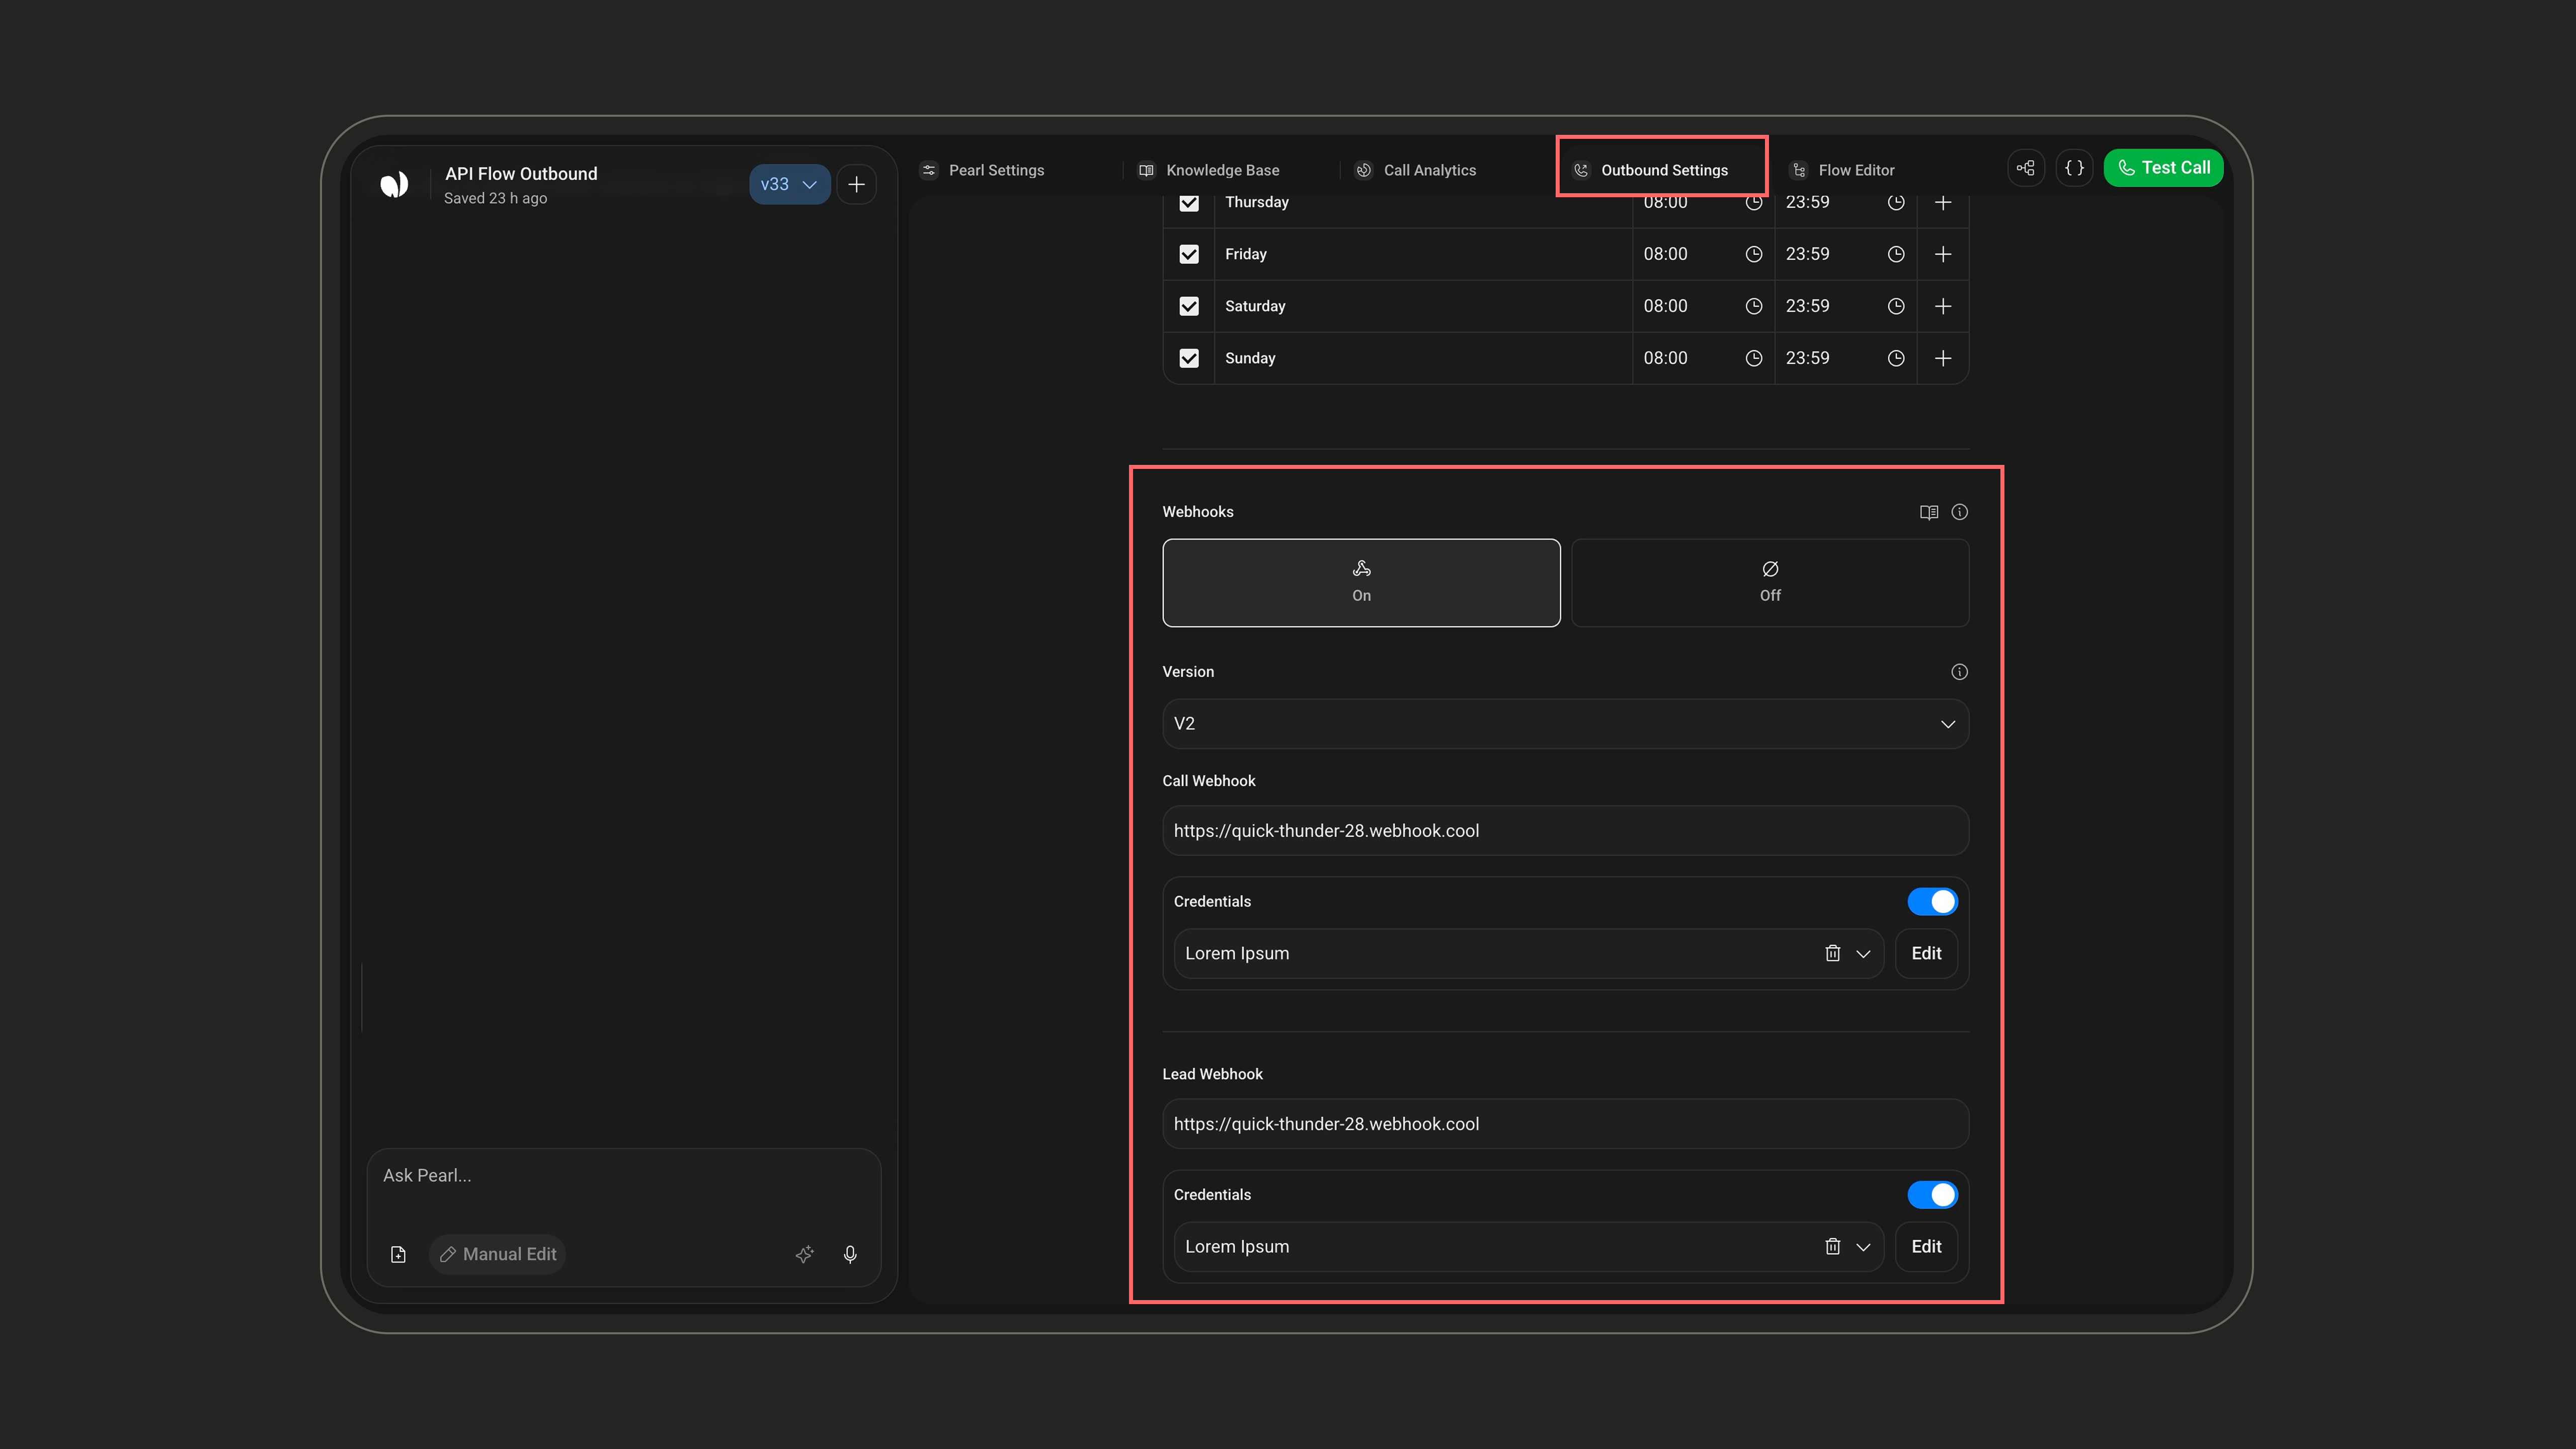Toggle Call Webhook Credentials switch

click(1932, 901)
